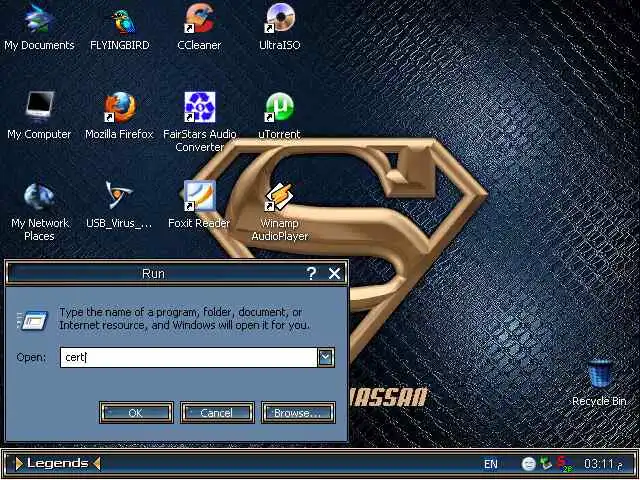Cancel the Run dialog
640x480 pixels.
point(217,413)
